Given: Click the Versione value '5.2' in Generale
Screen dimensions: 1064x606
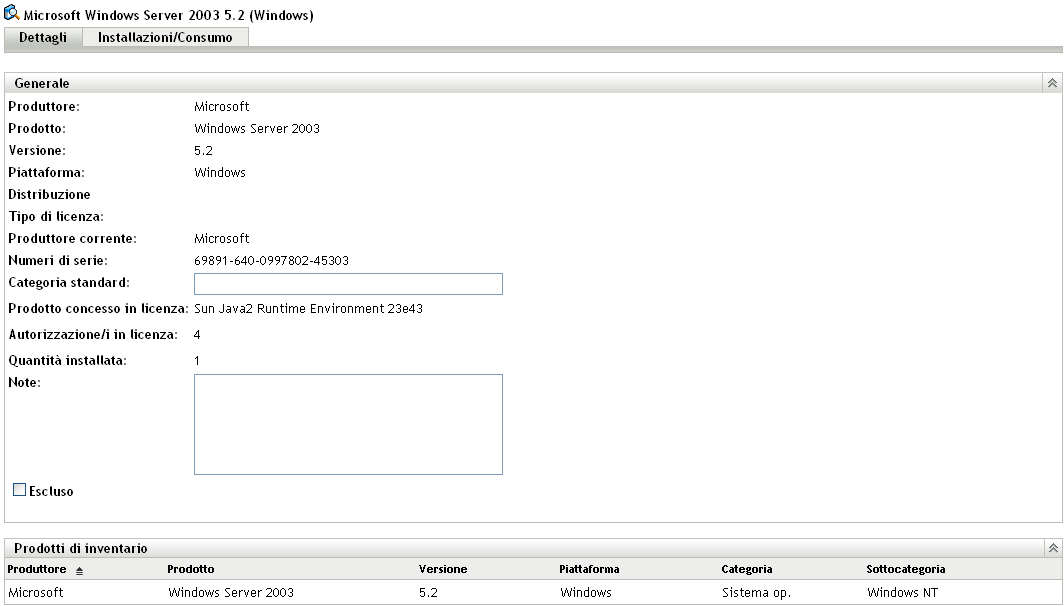Looking at the screenshot, I should click(203, 151).
